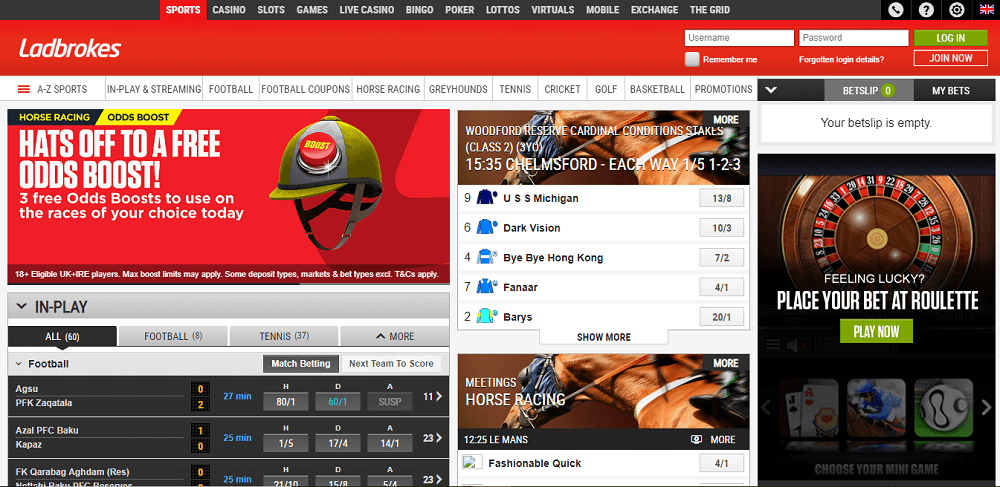Bet Barys at 20/1

coord(721,317)
